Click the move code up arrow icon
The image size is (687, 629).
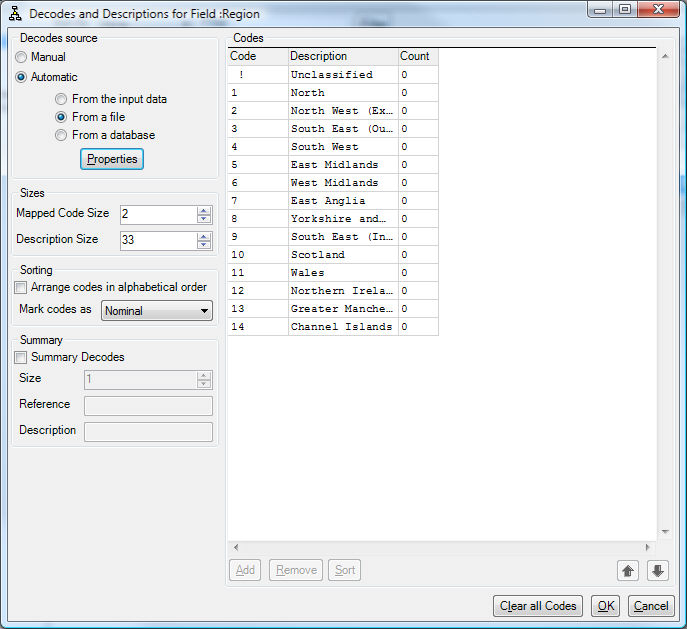tap(628, 570)
